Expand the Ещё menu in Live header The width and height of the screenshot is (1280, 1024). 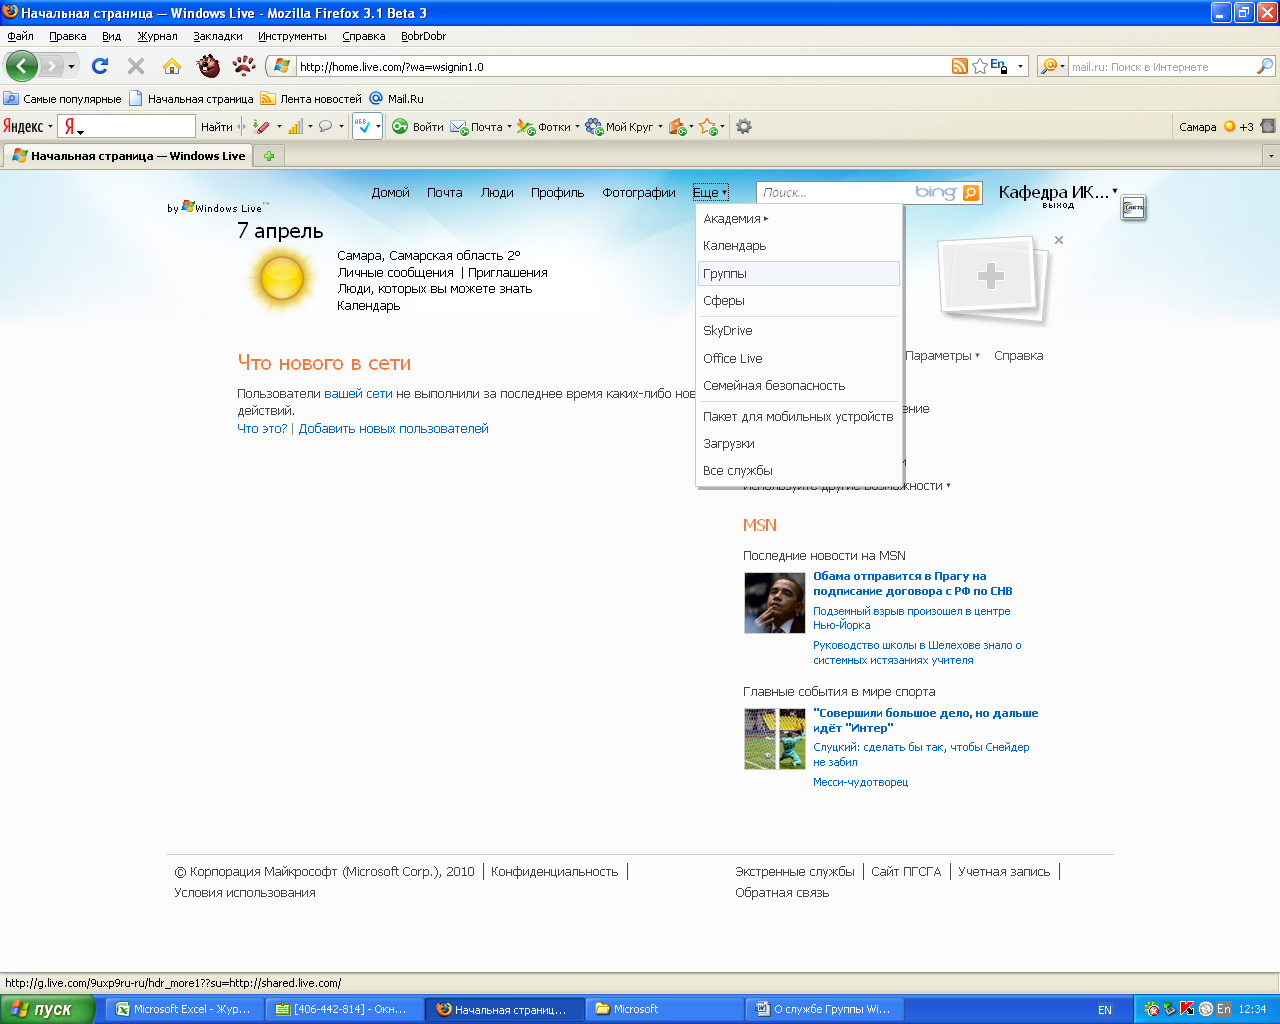710,193
